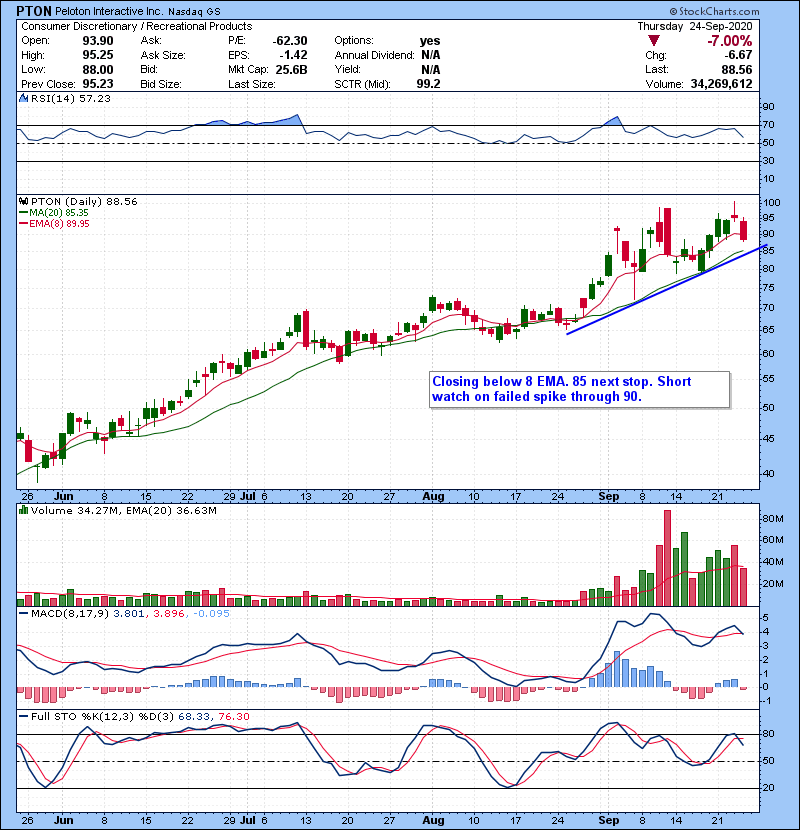Click the Chg value -6.67
The width and height of the screenshot is (800, 830).
[738, 55]
